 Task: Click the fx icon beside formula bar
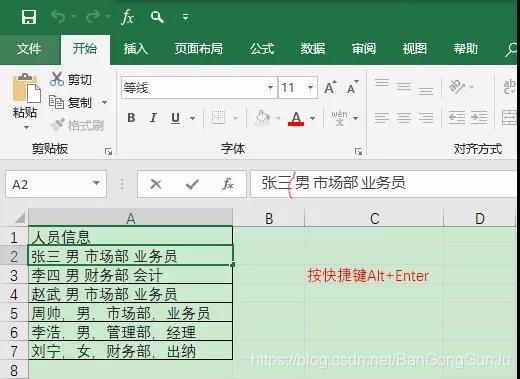[228, 184]
